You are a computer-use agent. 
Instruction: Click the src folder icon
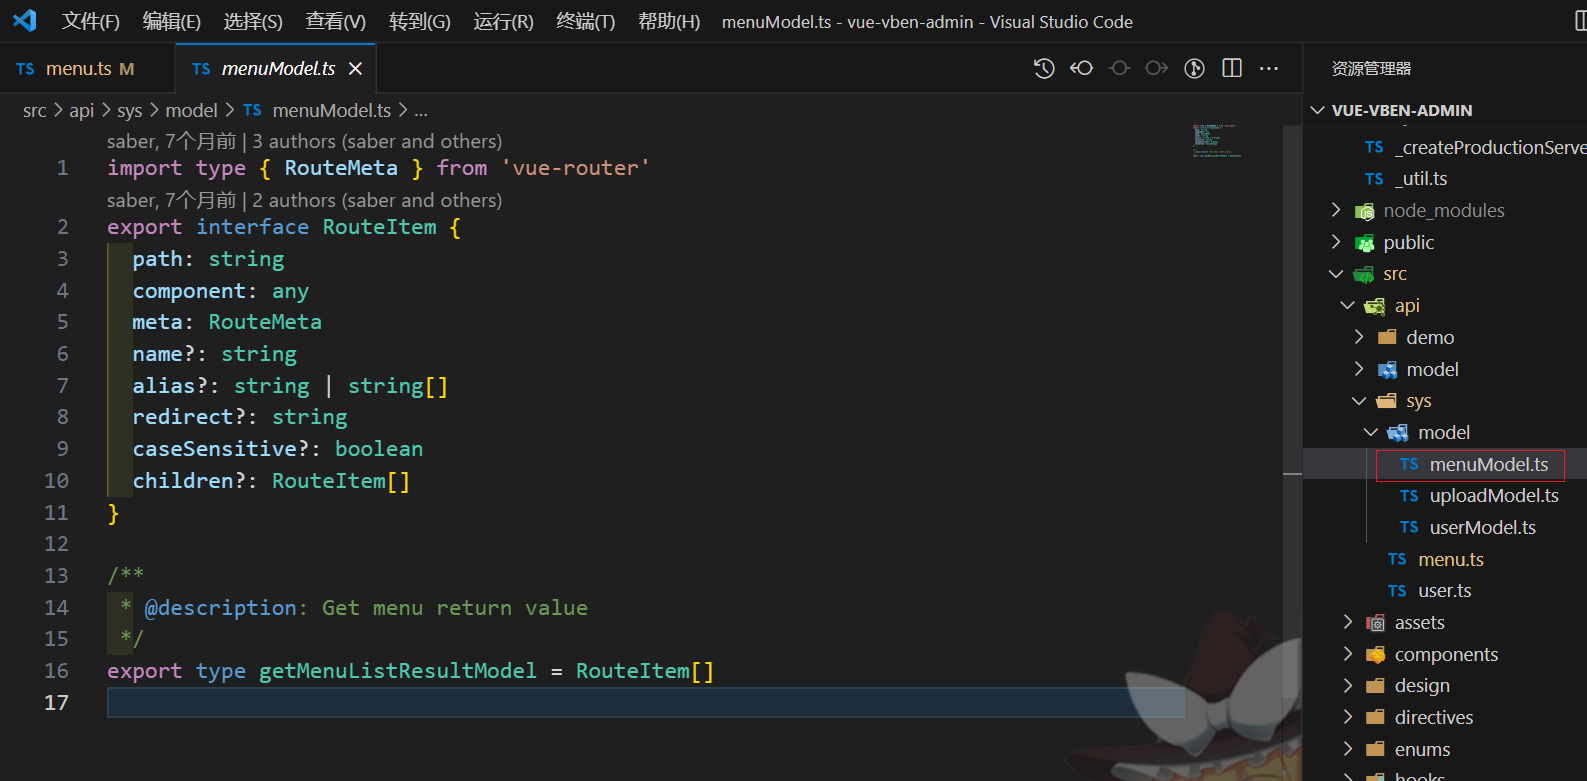1364,274
